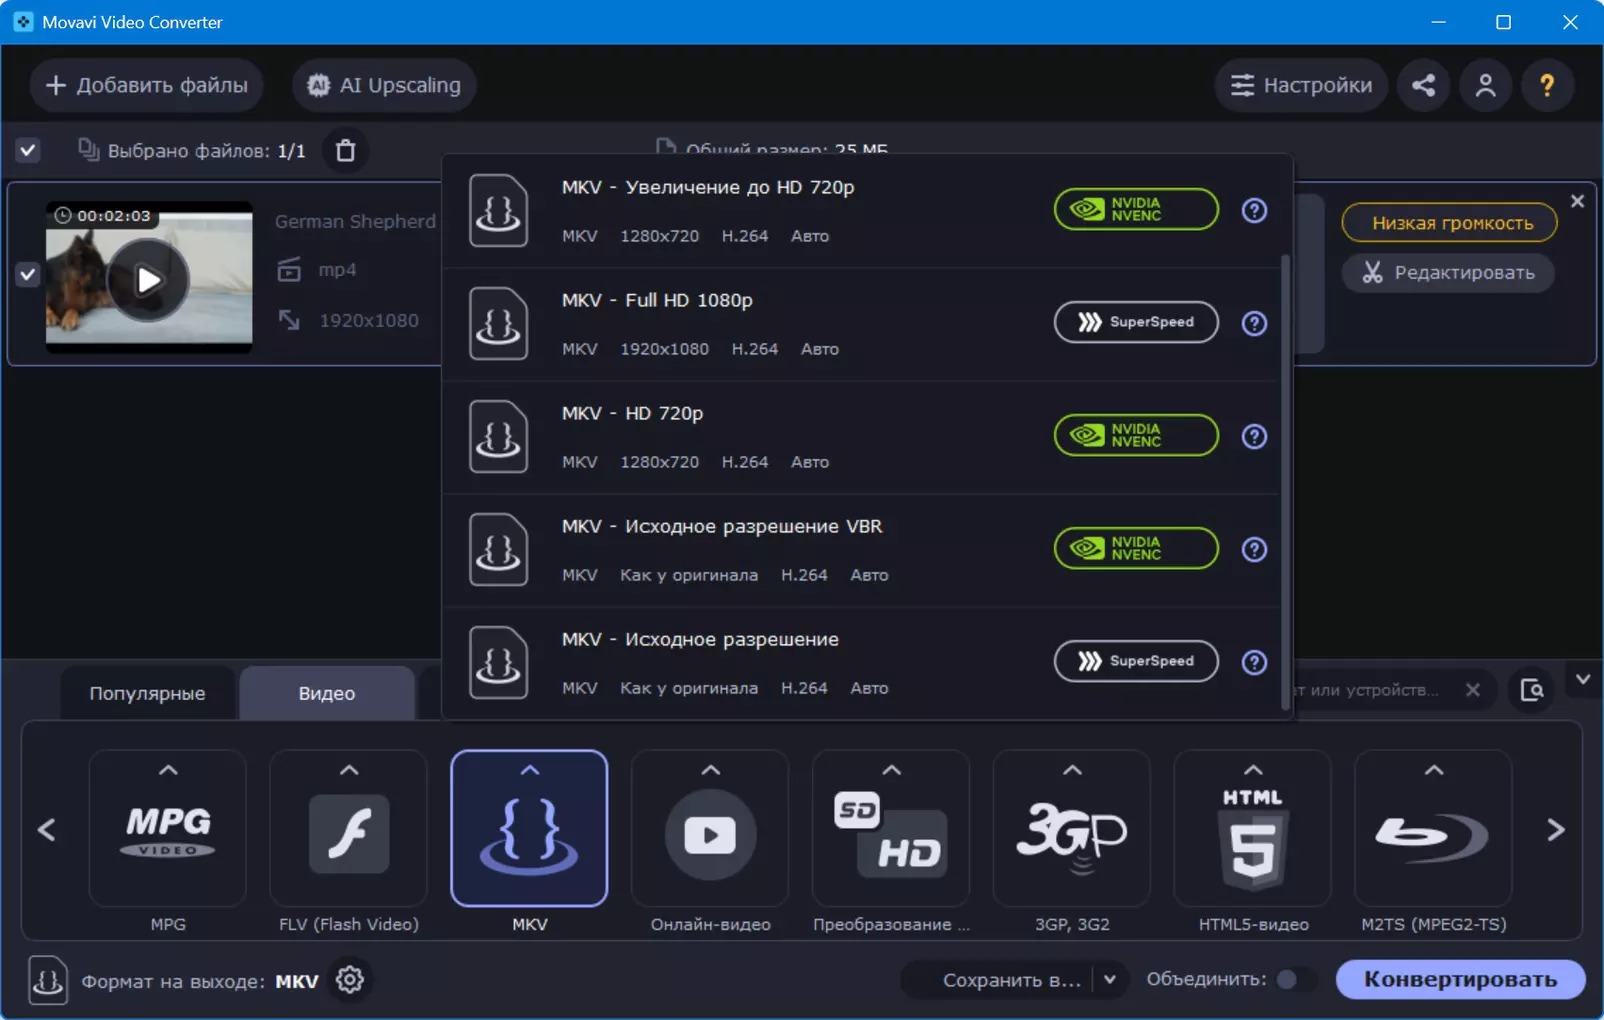Show info for MKV HD 720p preset
Screen dimensions: 1604x1020
click(1254, 436)
